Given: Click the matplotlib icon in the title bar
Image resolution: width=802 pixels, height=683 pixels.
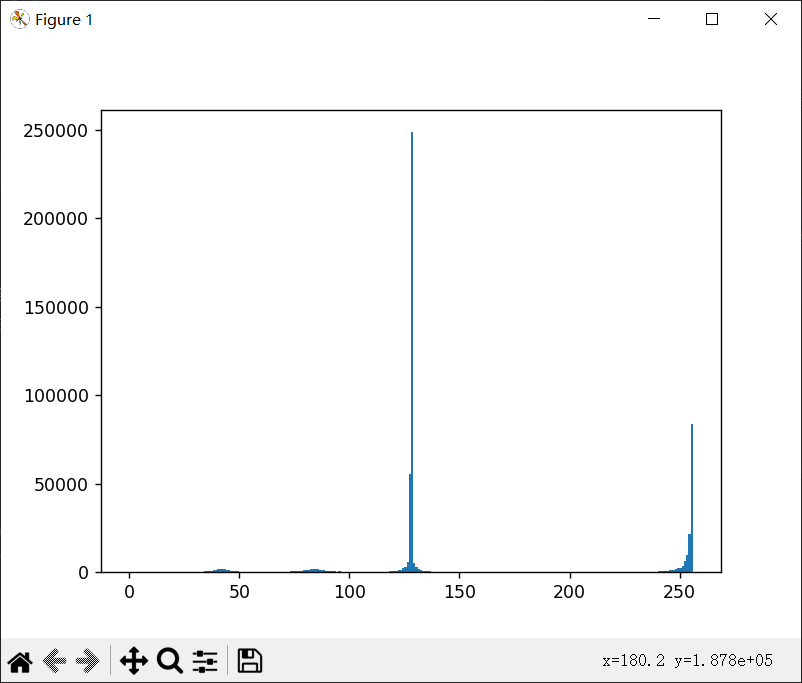Looking at the screenshot, I should (x=19, y=19).
